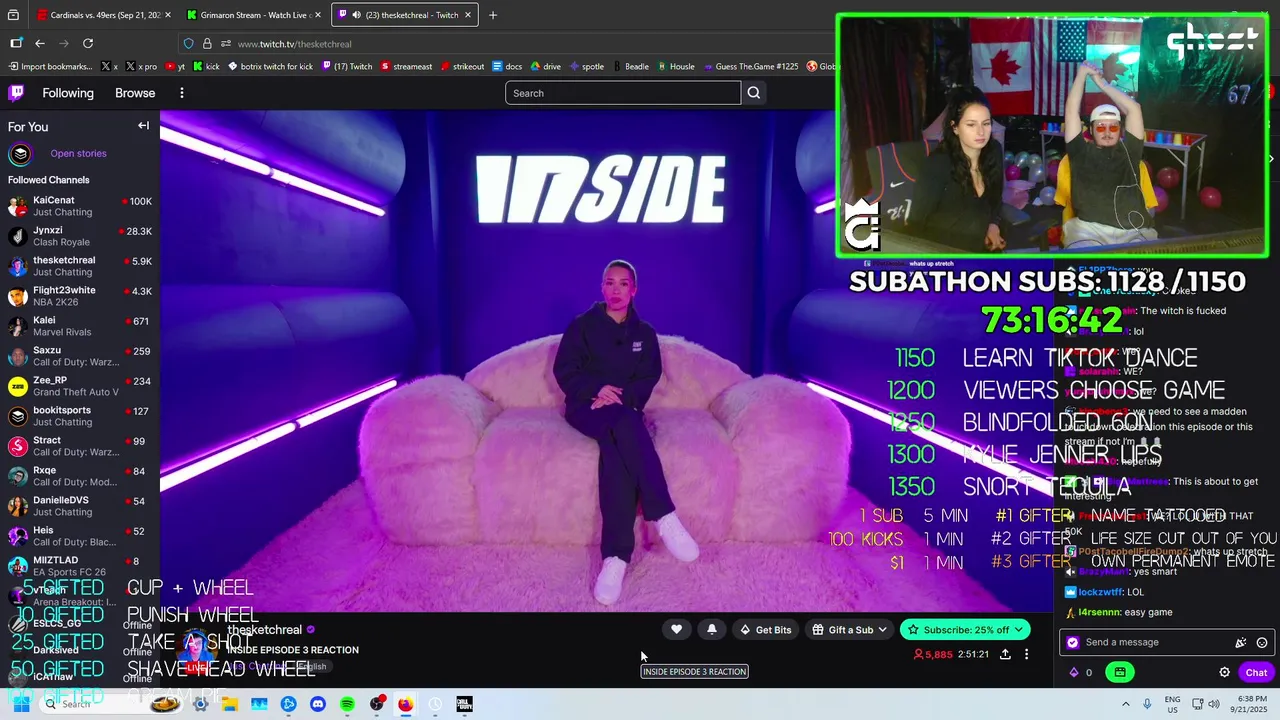Open Zee_RP's channel in sidebar
This screenshot has height=720, width=1280.
(80, 386)
